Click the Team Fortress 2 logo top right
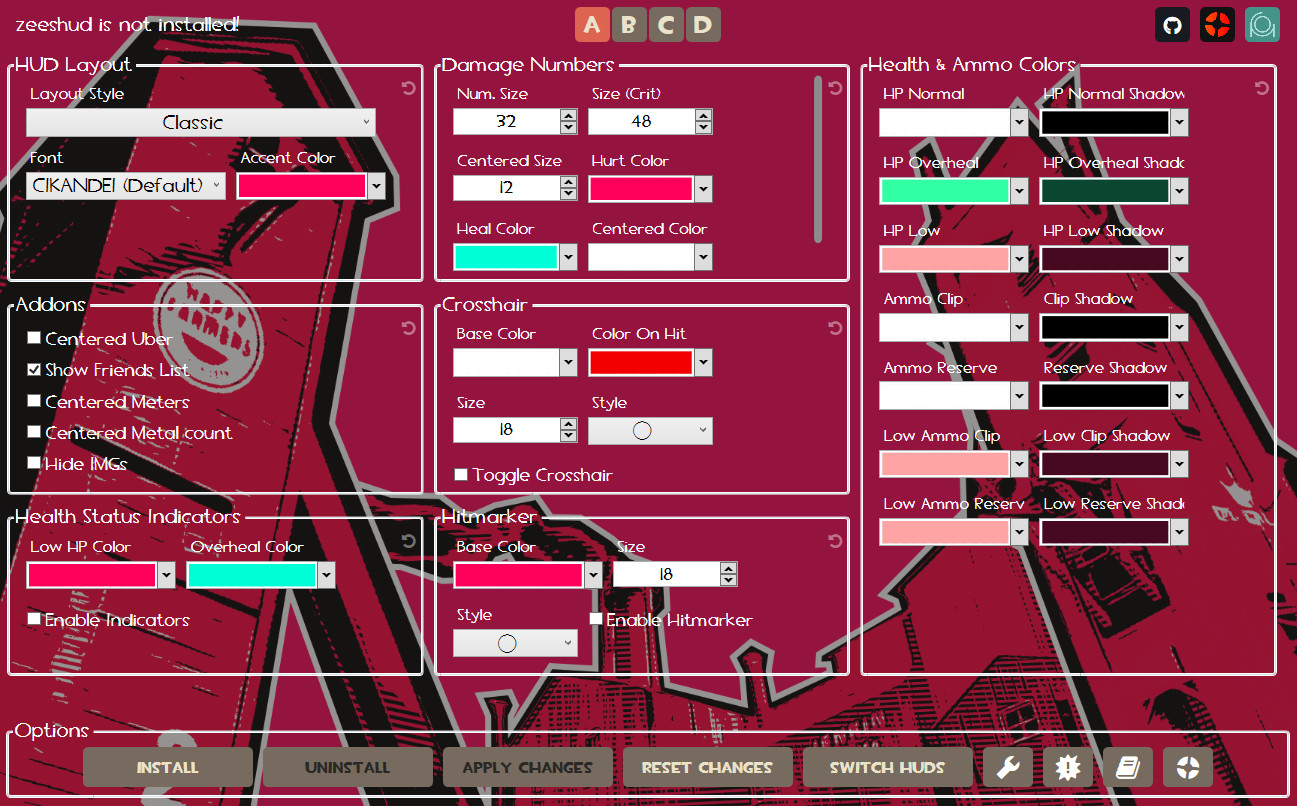 [x=1217, y=24]
